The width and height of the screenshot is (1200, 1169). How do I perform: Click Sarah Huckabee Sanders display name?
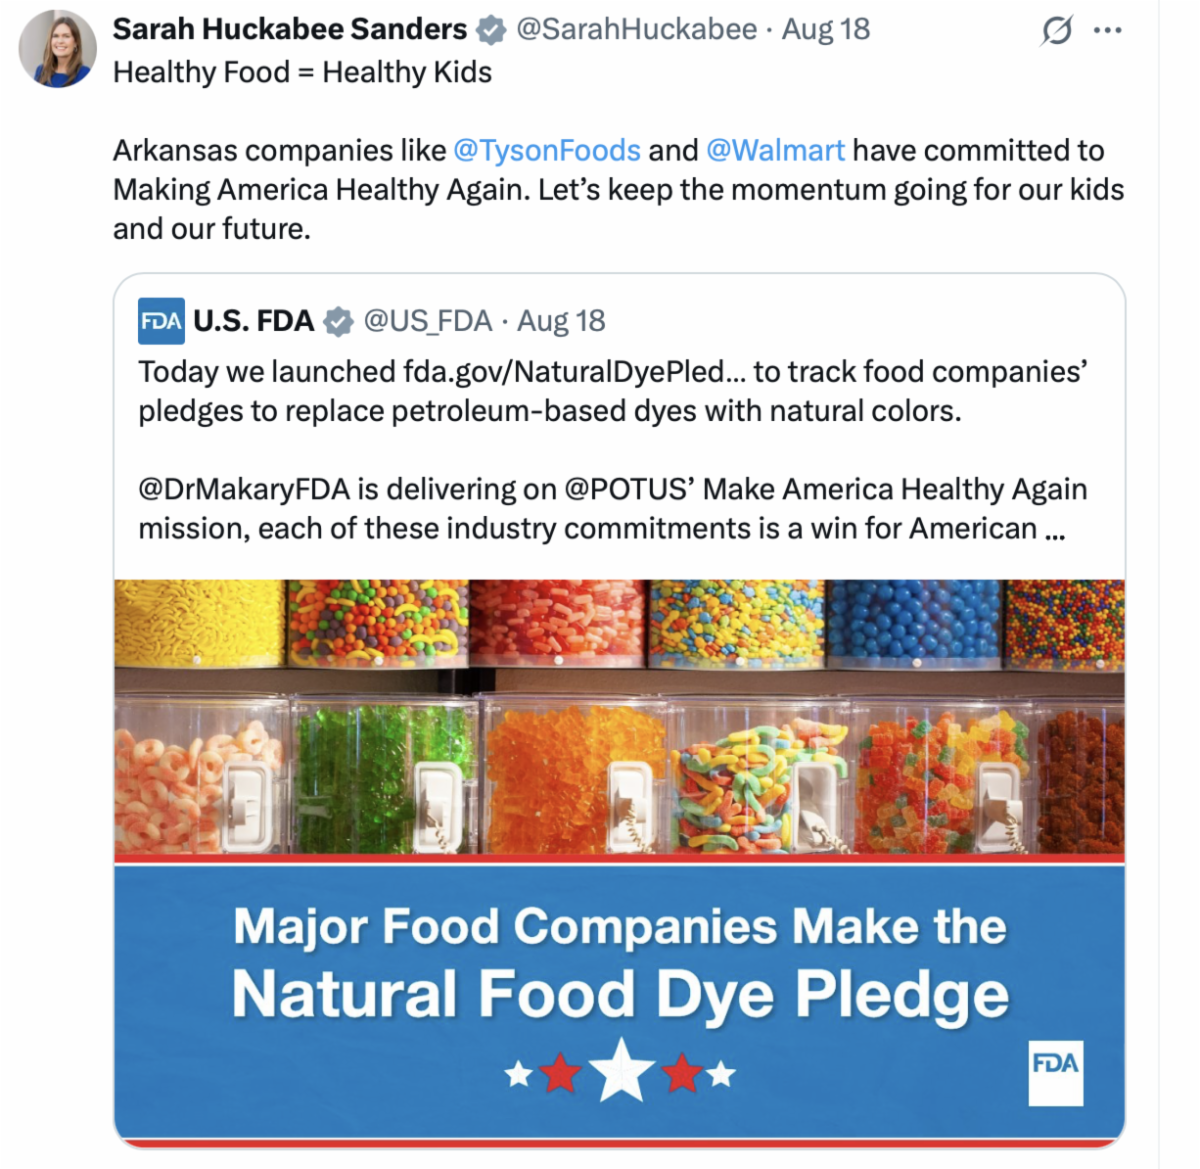(x=290, y=30)
